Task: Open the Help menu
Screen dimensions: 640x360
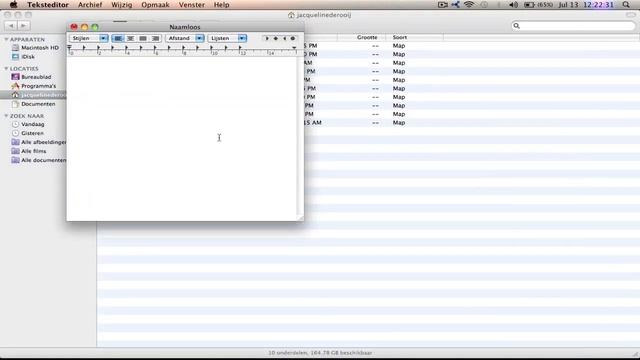Action: (221, 5)
